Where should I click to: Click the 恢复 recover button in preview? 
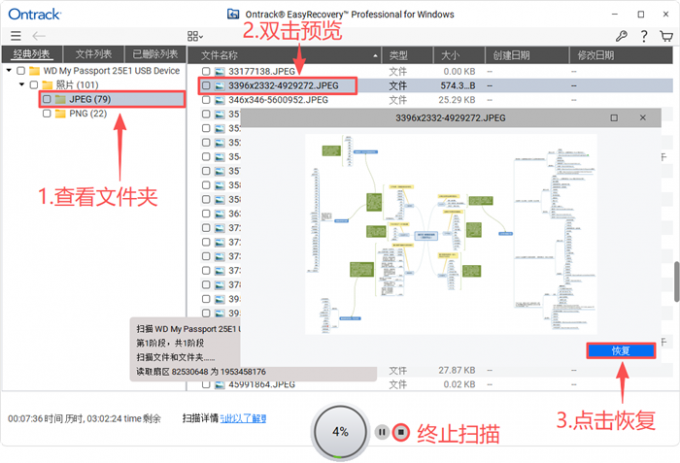621,350
